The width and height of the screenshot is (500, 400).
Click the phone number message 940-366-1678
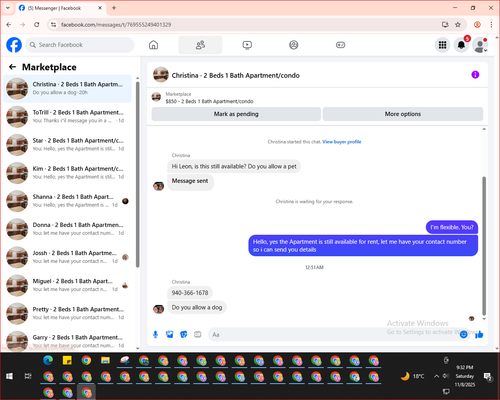(x=190, y=293)
